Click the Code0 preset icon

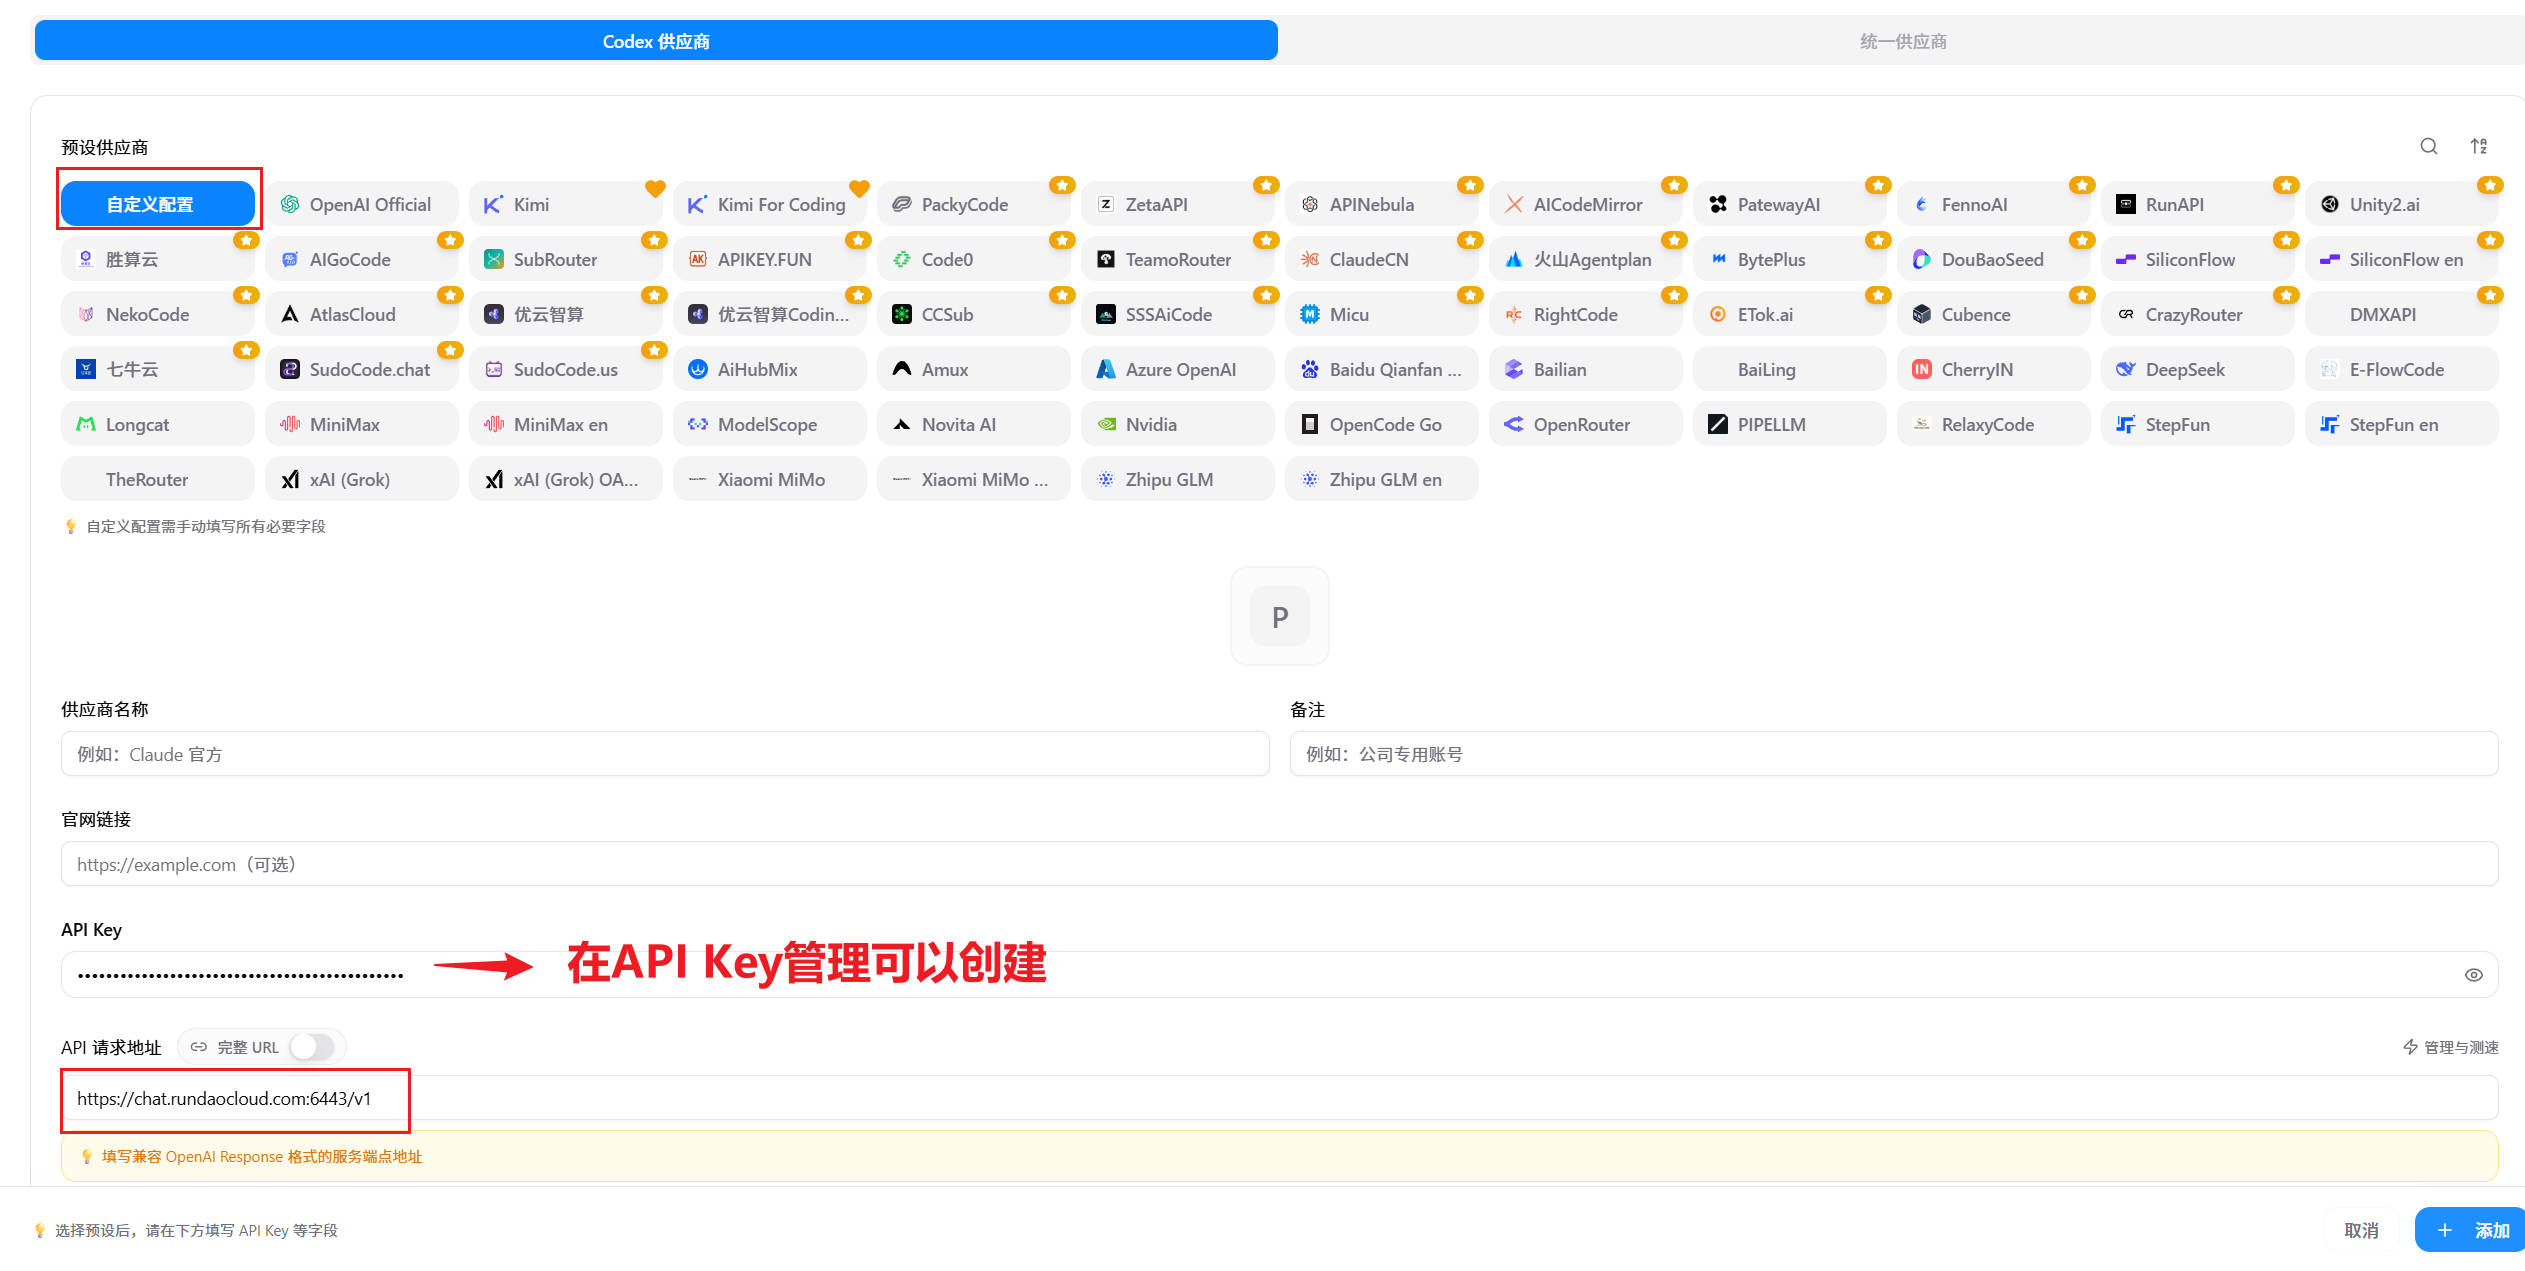pyautogui.click(x=902, y=259)
